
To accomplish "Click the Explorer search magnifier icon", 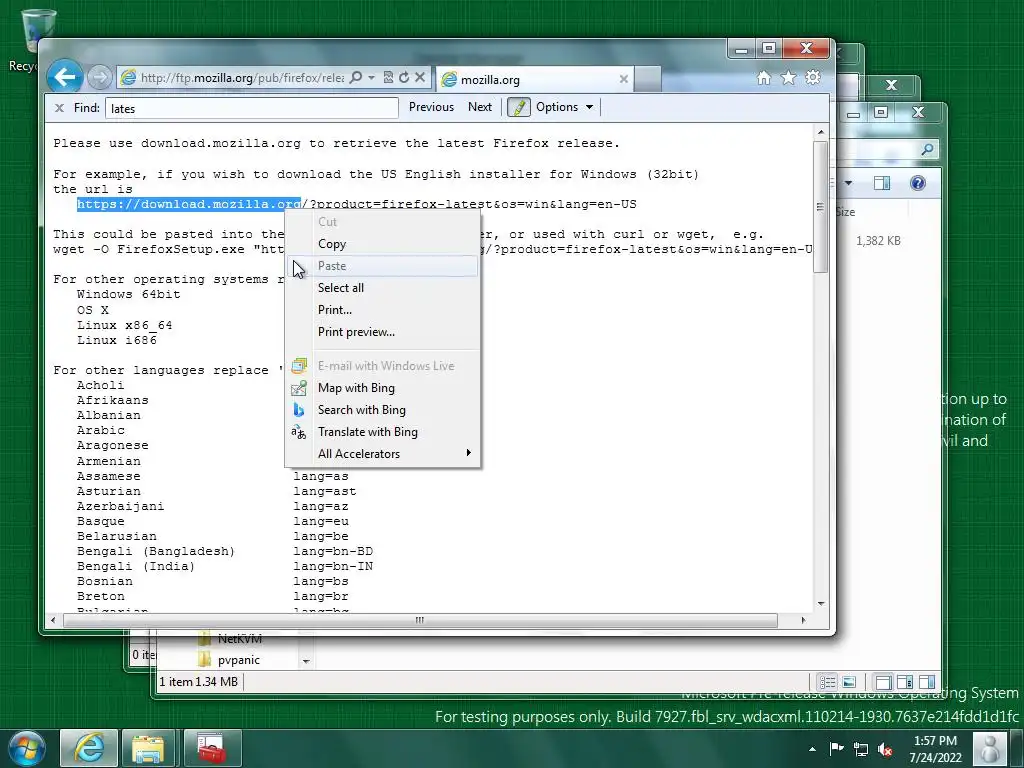I will [927, 150].
